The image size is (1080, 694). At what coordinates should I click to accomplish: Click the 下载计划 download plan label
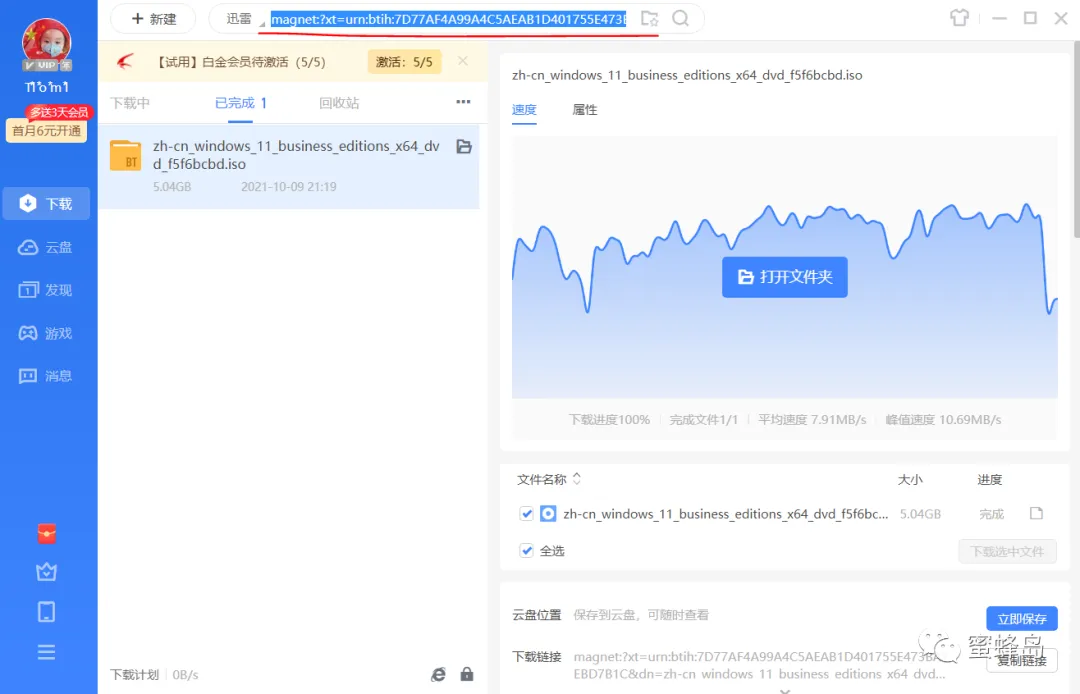135,675
